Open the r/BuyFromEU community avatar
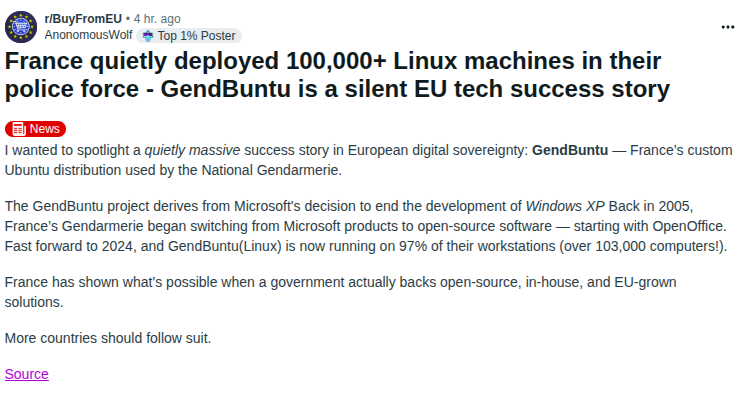This screenshot has height=393, width=744. [x=21, y=27]
